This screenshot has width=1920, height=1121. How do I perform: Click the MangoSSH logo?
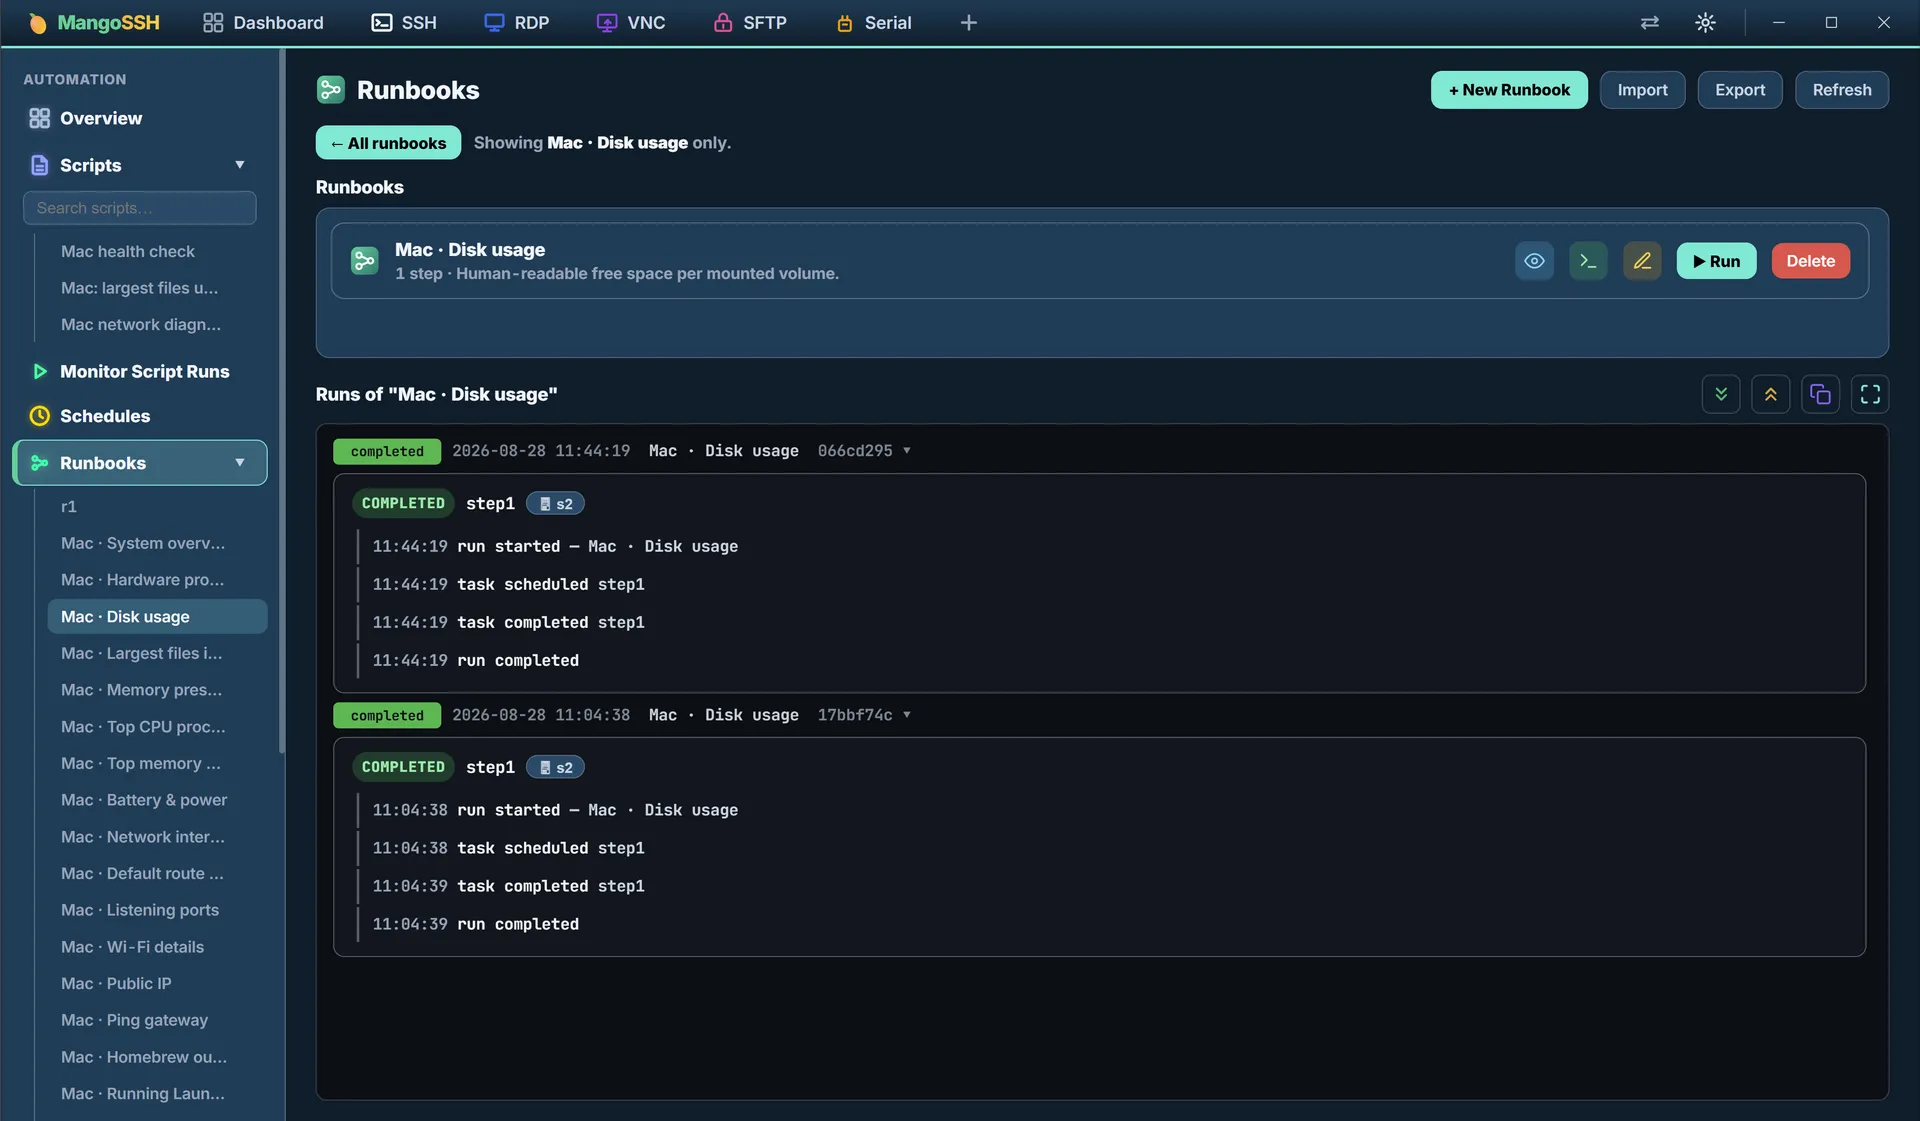tap(95, 22)
